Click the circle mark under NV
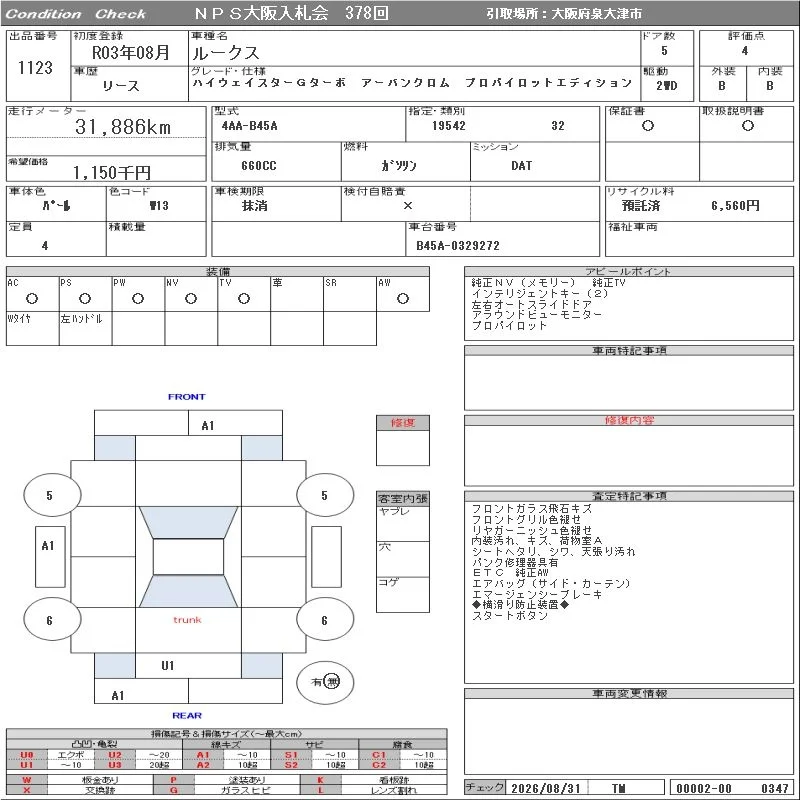The height and width of the screenshot is (800, 800). tap(191, 298)
